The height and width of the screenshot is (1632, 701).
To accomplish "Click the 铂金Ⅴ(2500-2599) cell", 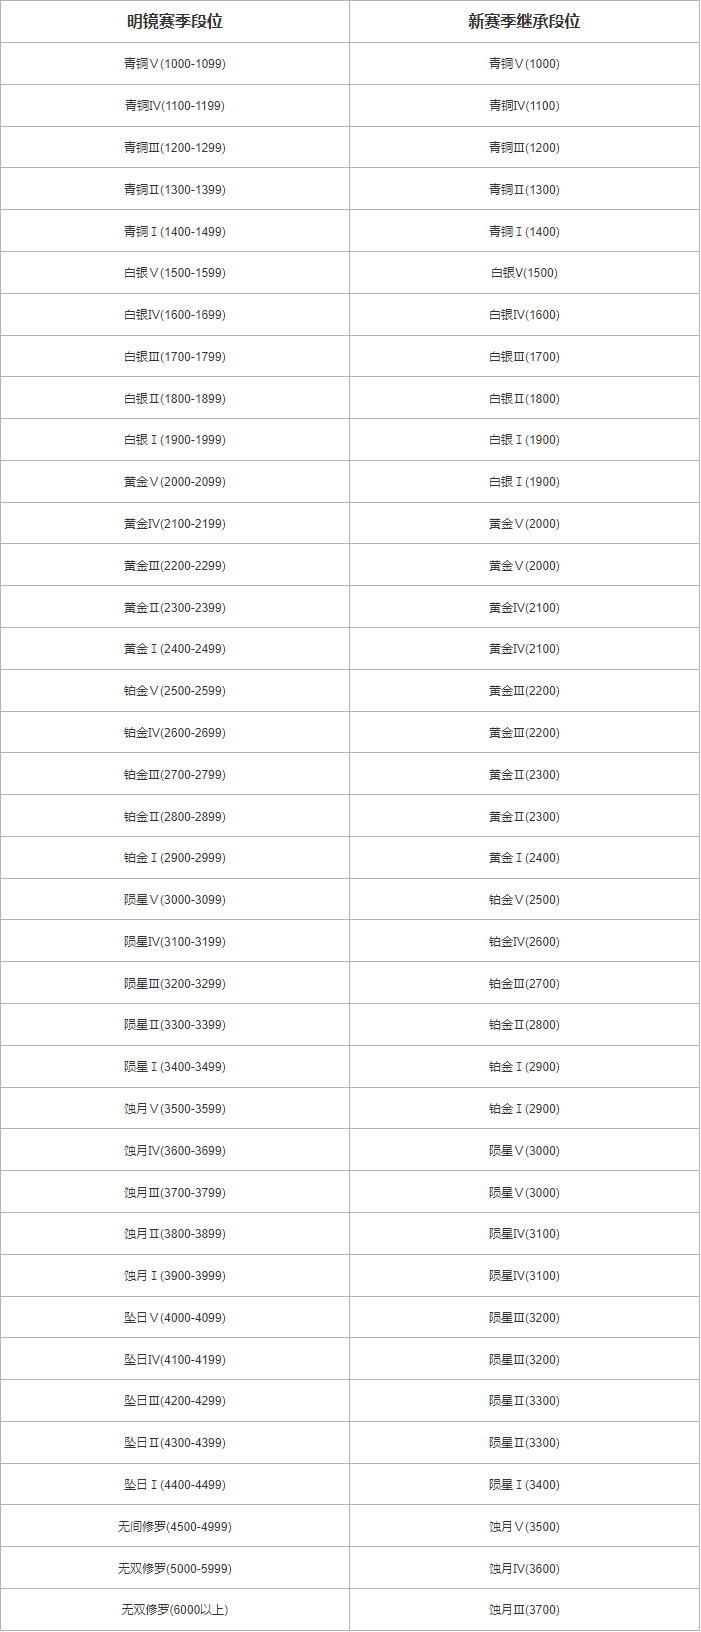I will click(175, 691).
